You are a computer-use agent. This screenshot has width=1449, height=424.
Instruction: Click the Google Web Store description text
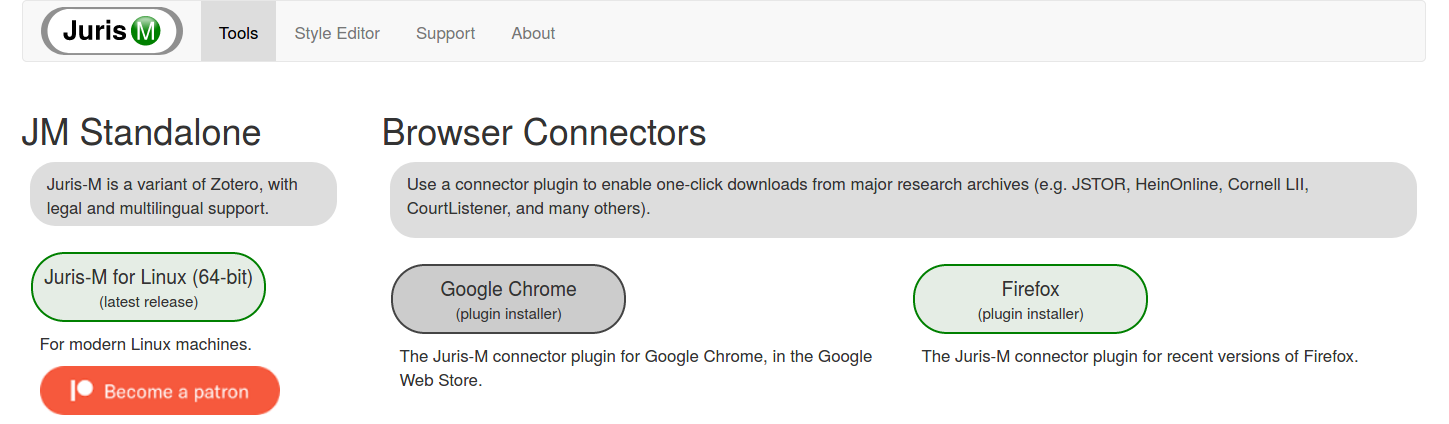click(636, 368)
